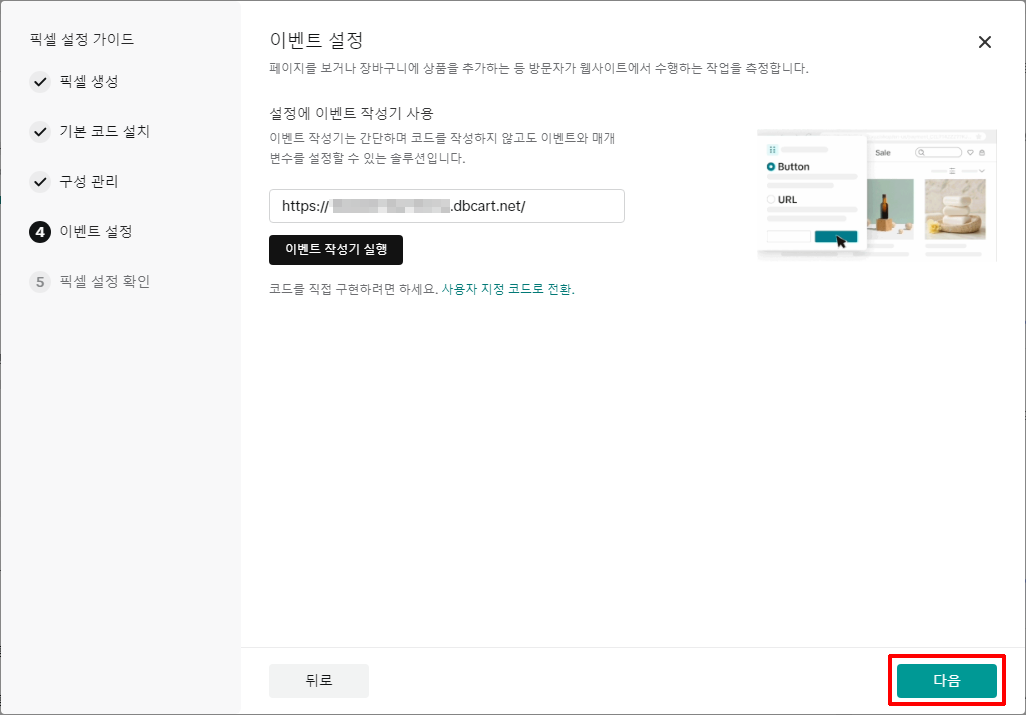Click the shopping bag icon in the illustration
This screenshot has width=1026, height=715.
982,153
